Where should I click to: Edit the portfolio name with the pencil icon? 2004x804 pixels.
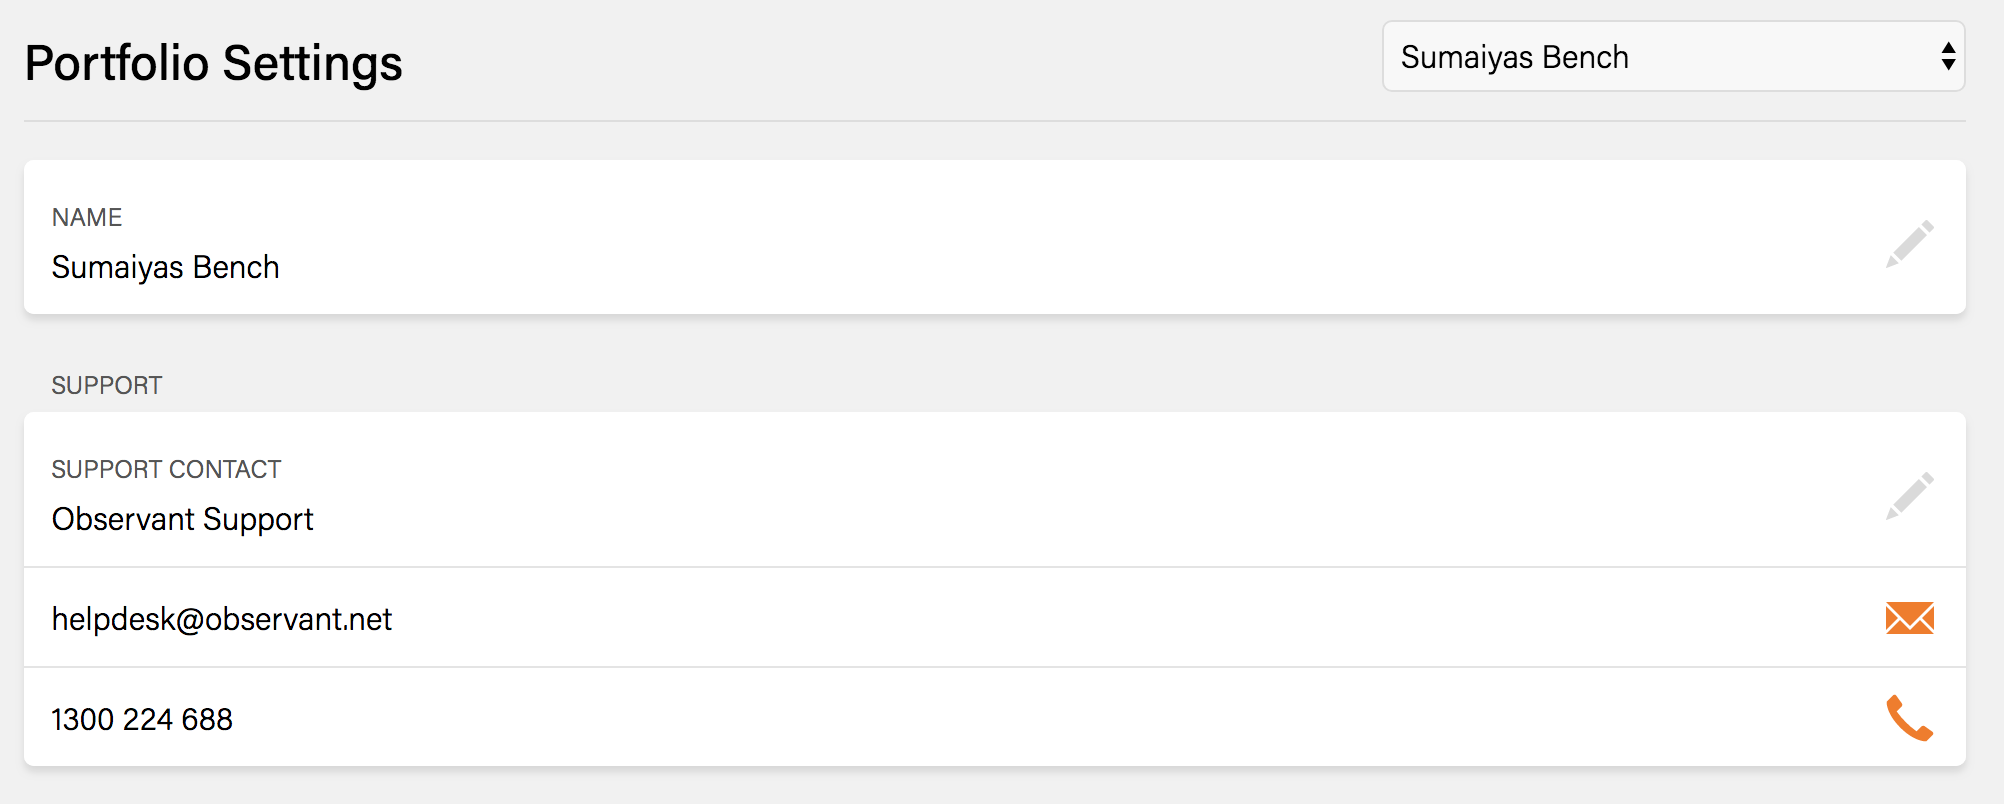point(1909,244)
